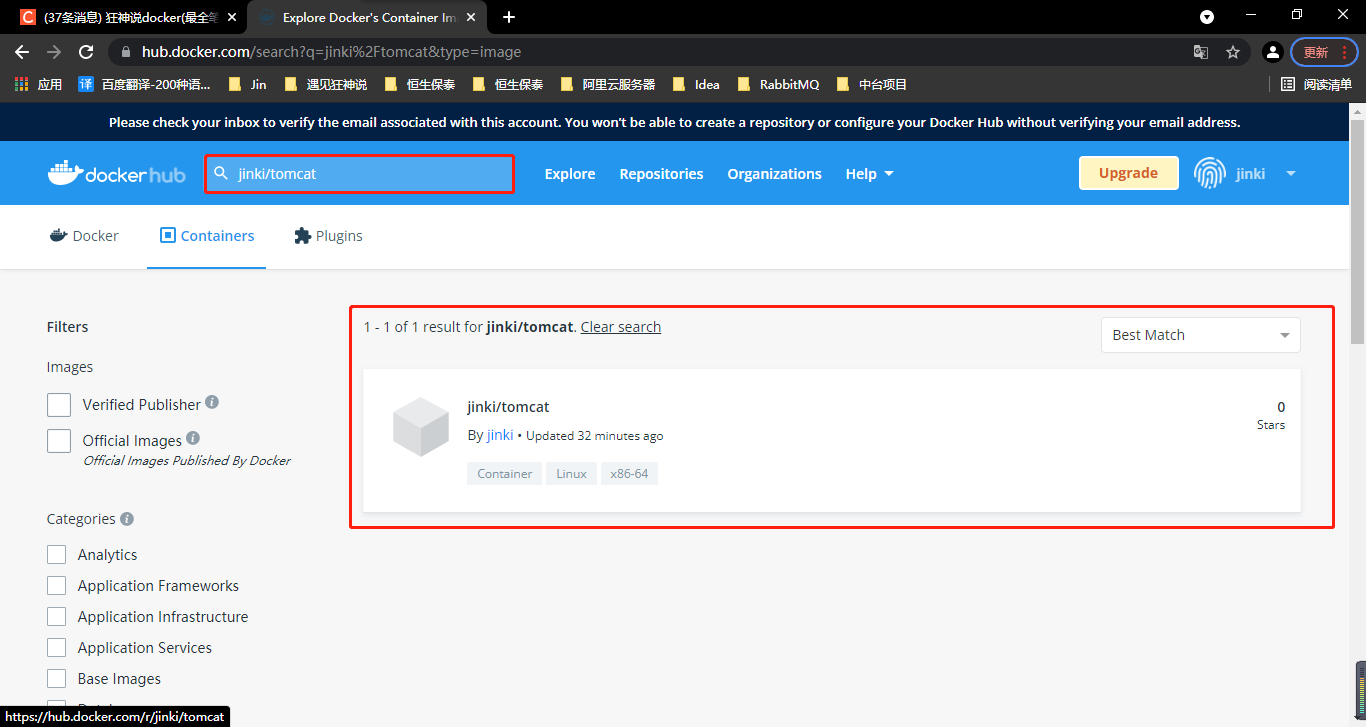Switch to the Plugins tab
The width and height of the screenshot is (1366, 727).
click(x=328, y=236)
